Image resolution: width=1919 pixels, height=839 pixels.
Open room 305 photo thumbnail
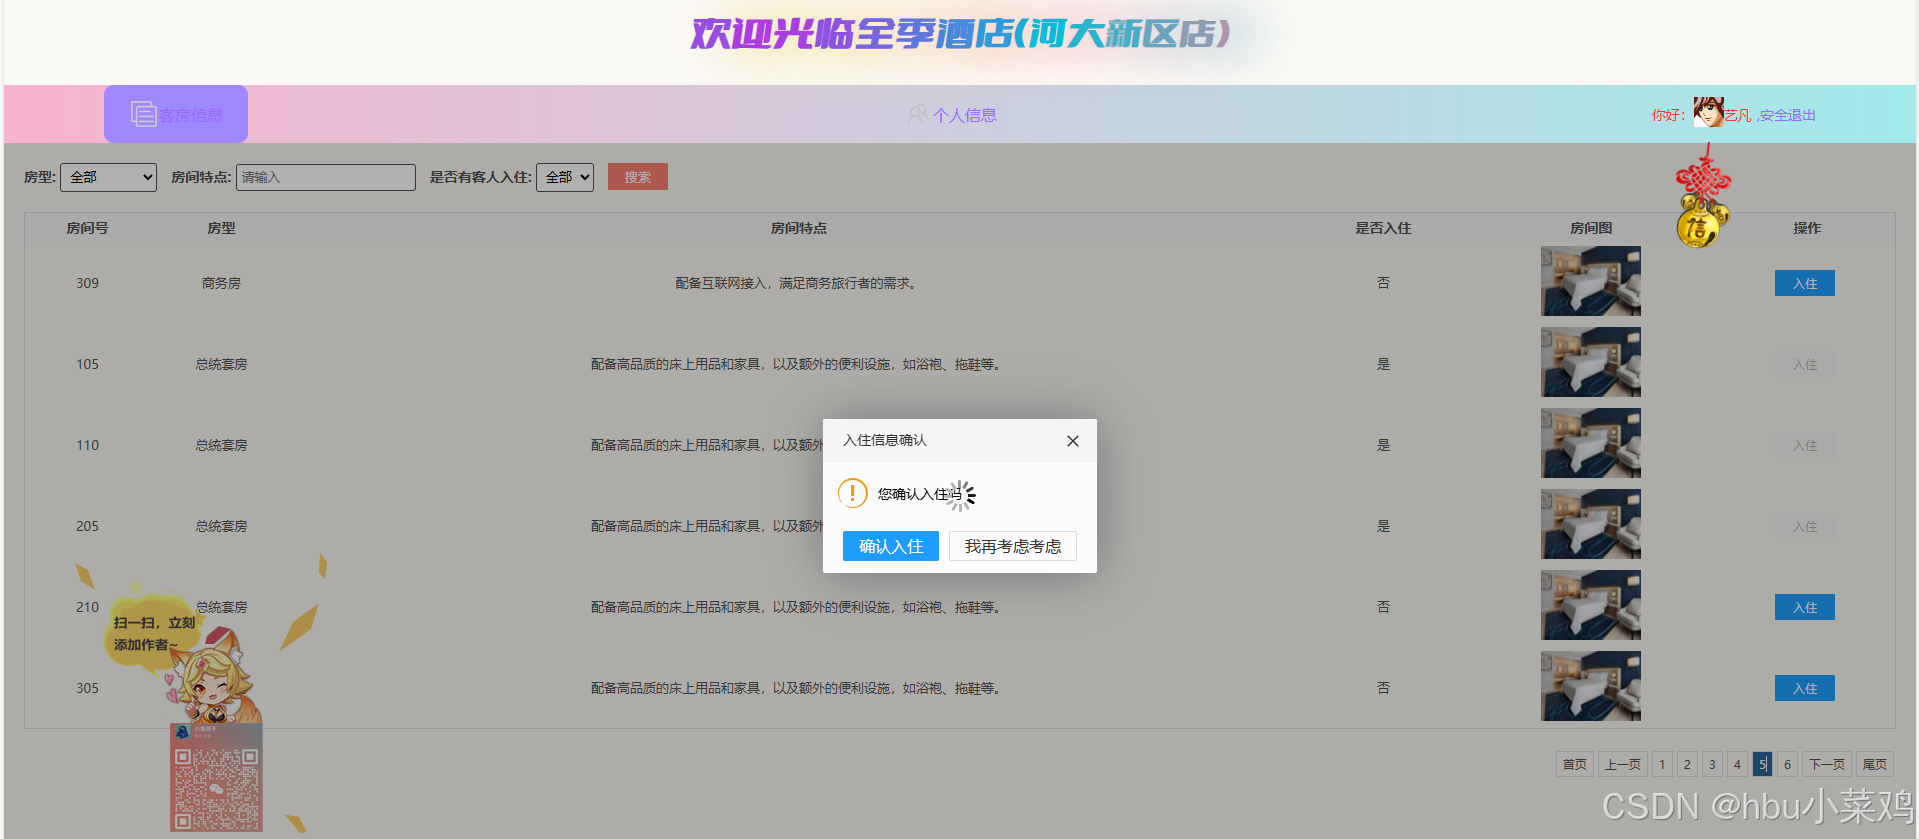pos(1591,686)
